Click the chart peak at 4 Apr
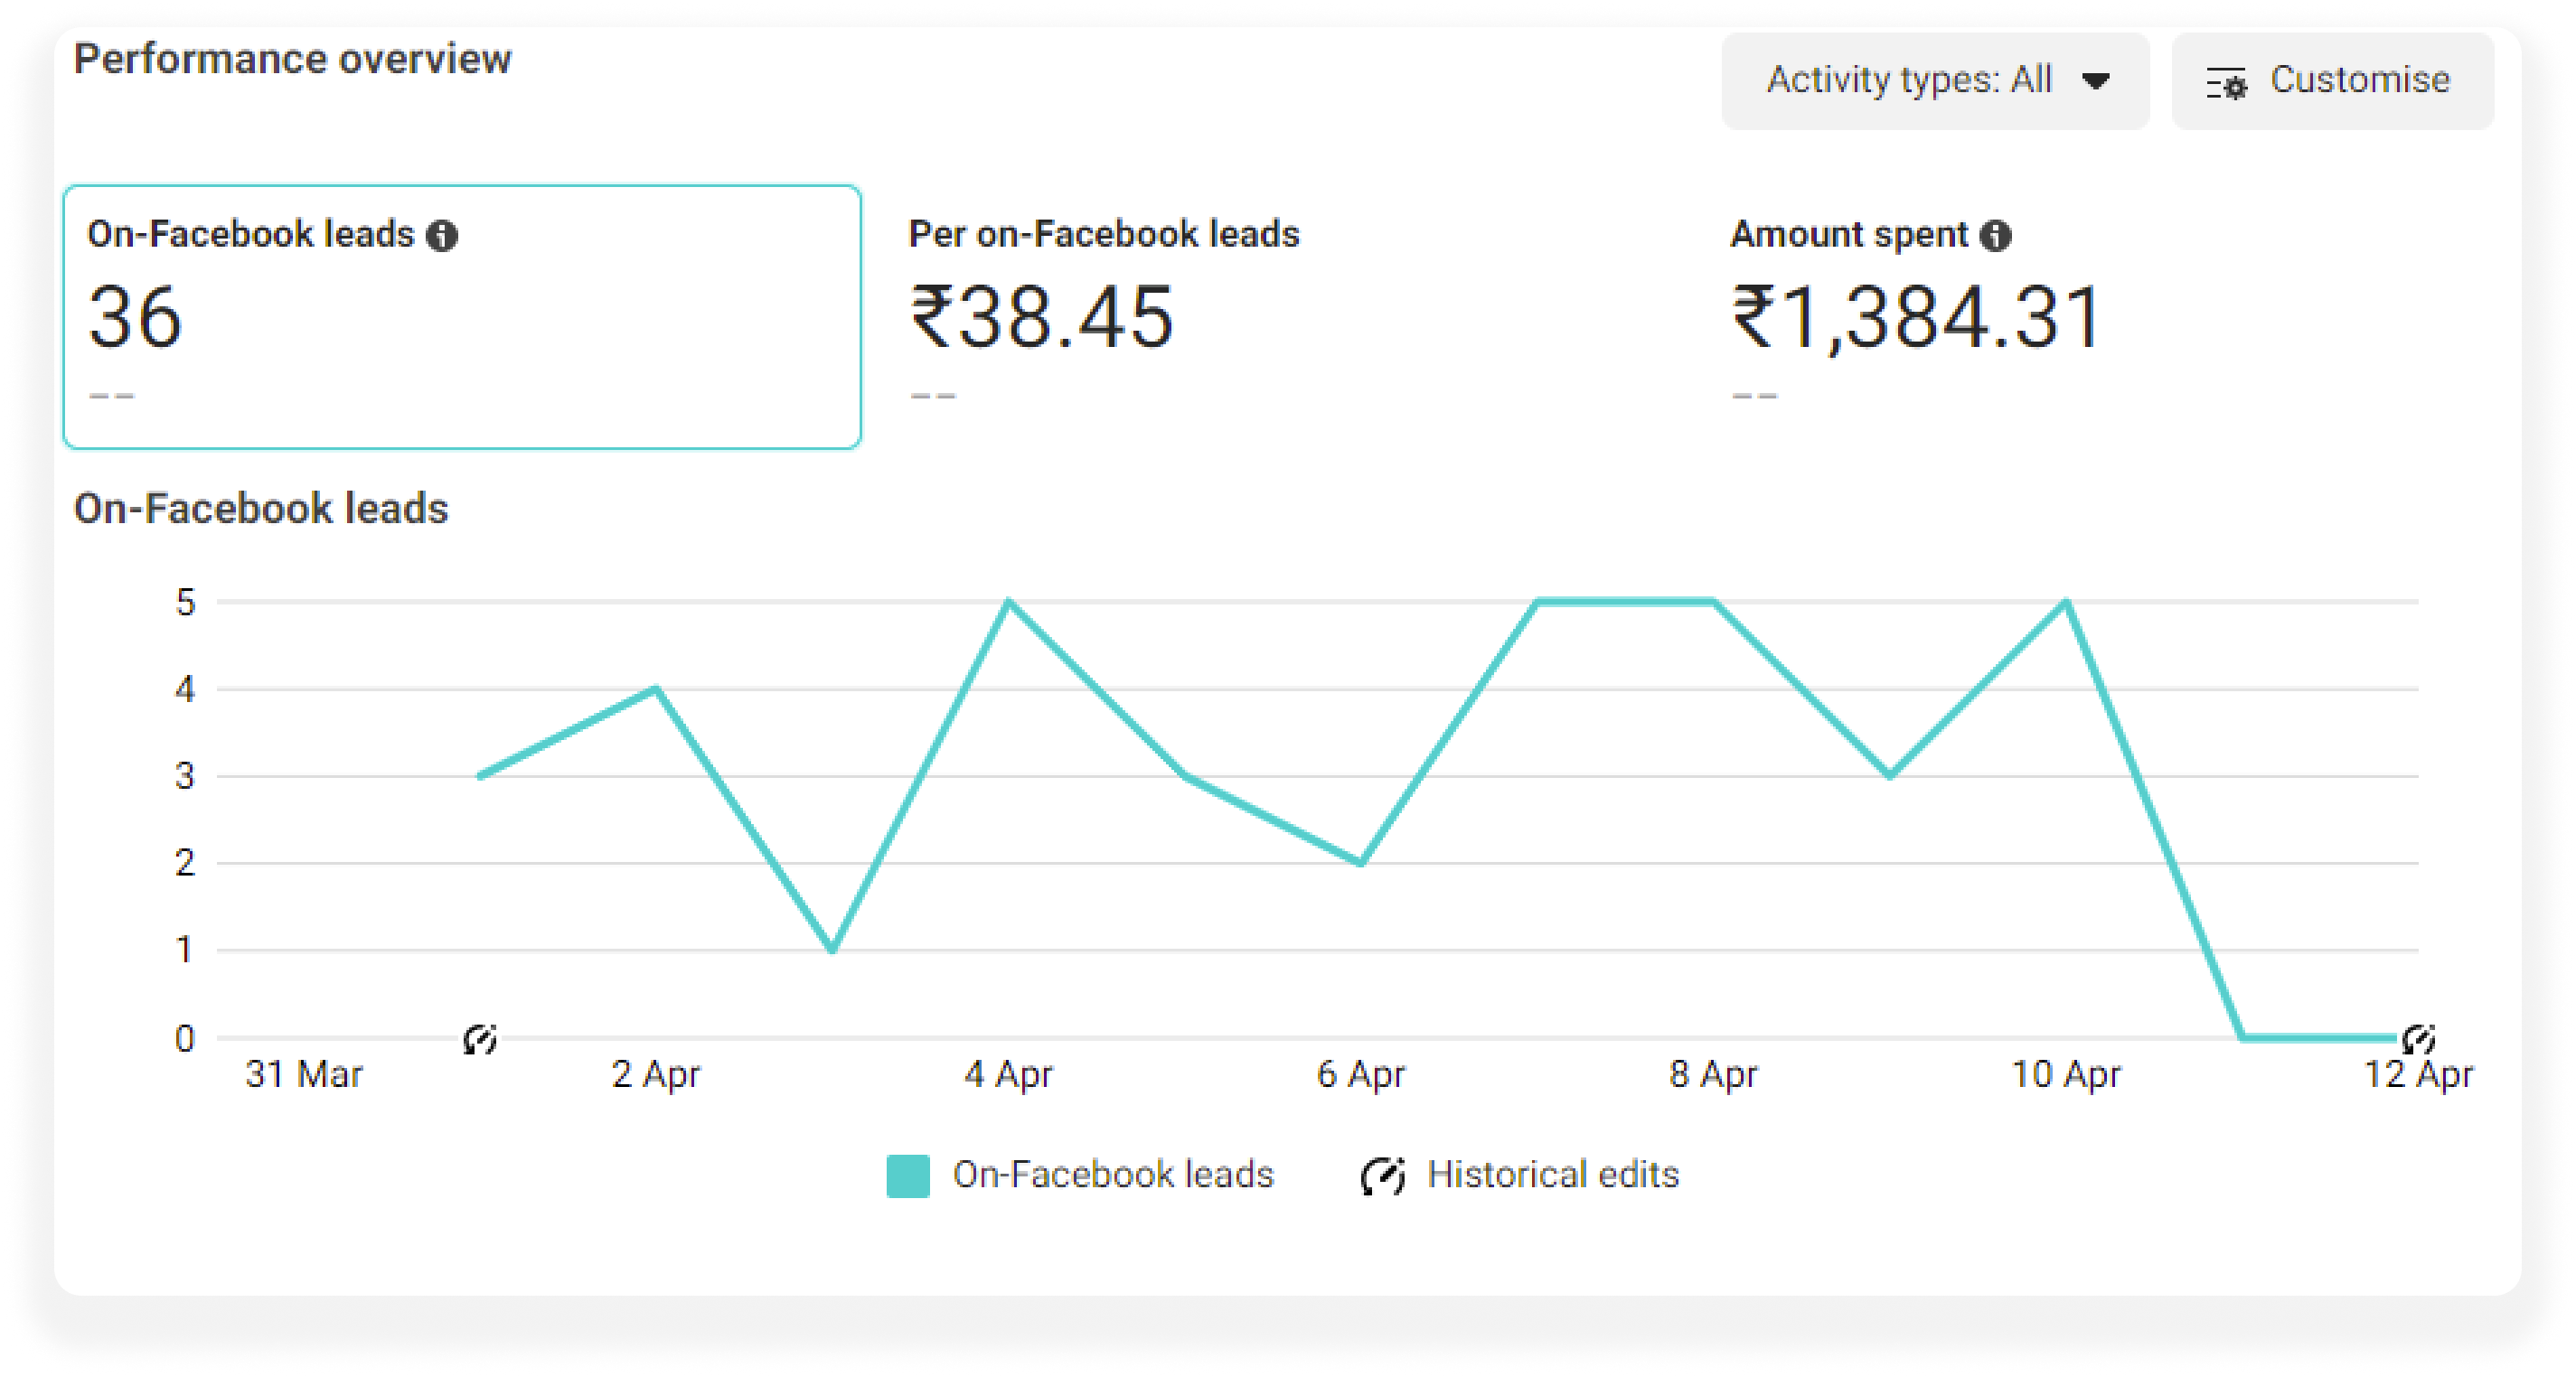This screenshot has width=2576, height=1377. tap(1008, 602)
